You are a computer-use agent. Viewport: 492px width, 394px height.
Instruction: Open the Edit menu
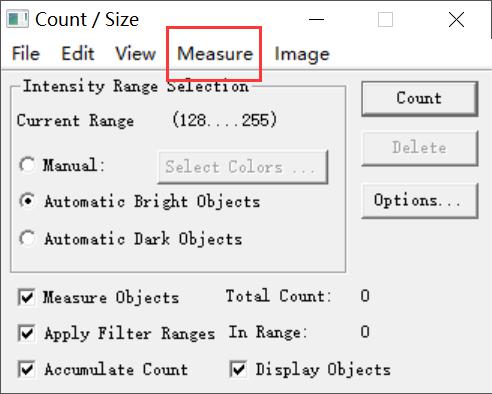[78, 54]
